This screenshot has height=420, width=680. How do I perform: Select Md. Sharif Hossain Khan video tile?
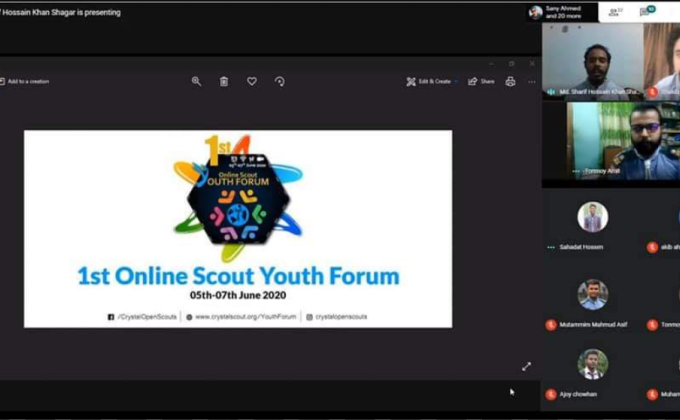[x=592, y=62]
